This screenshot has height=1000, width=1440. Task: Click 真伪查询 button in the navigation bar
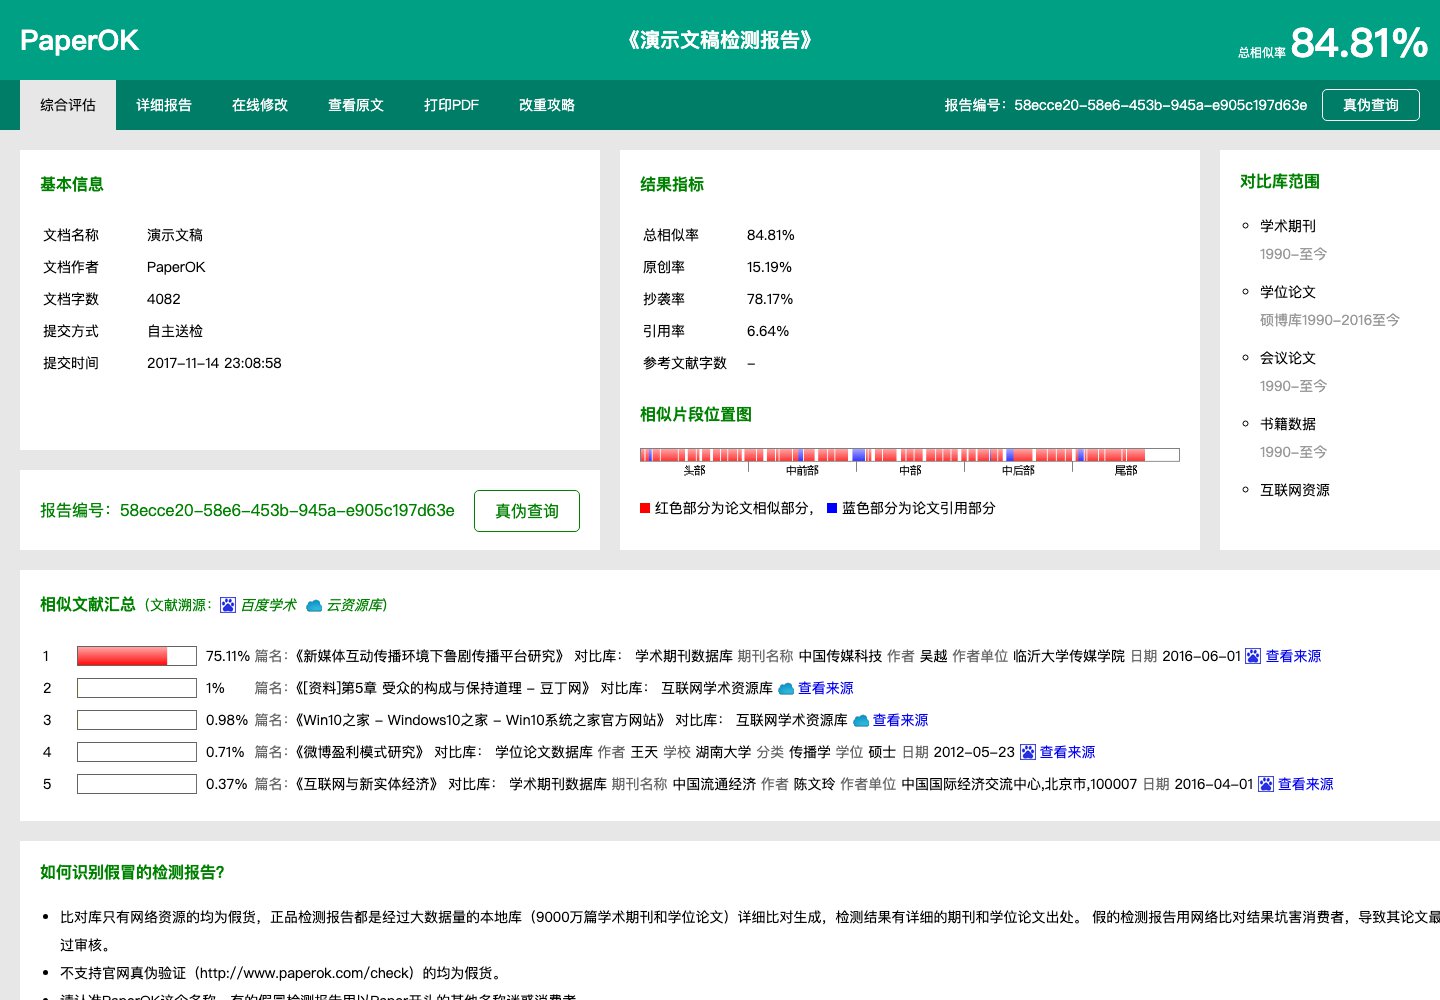tap(1371, 105)
